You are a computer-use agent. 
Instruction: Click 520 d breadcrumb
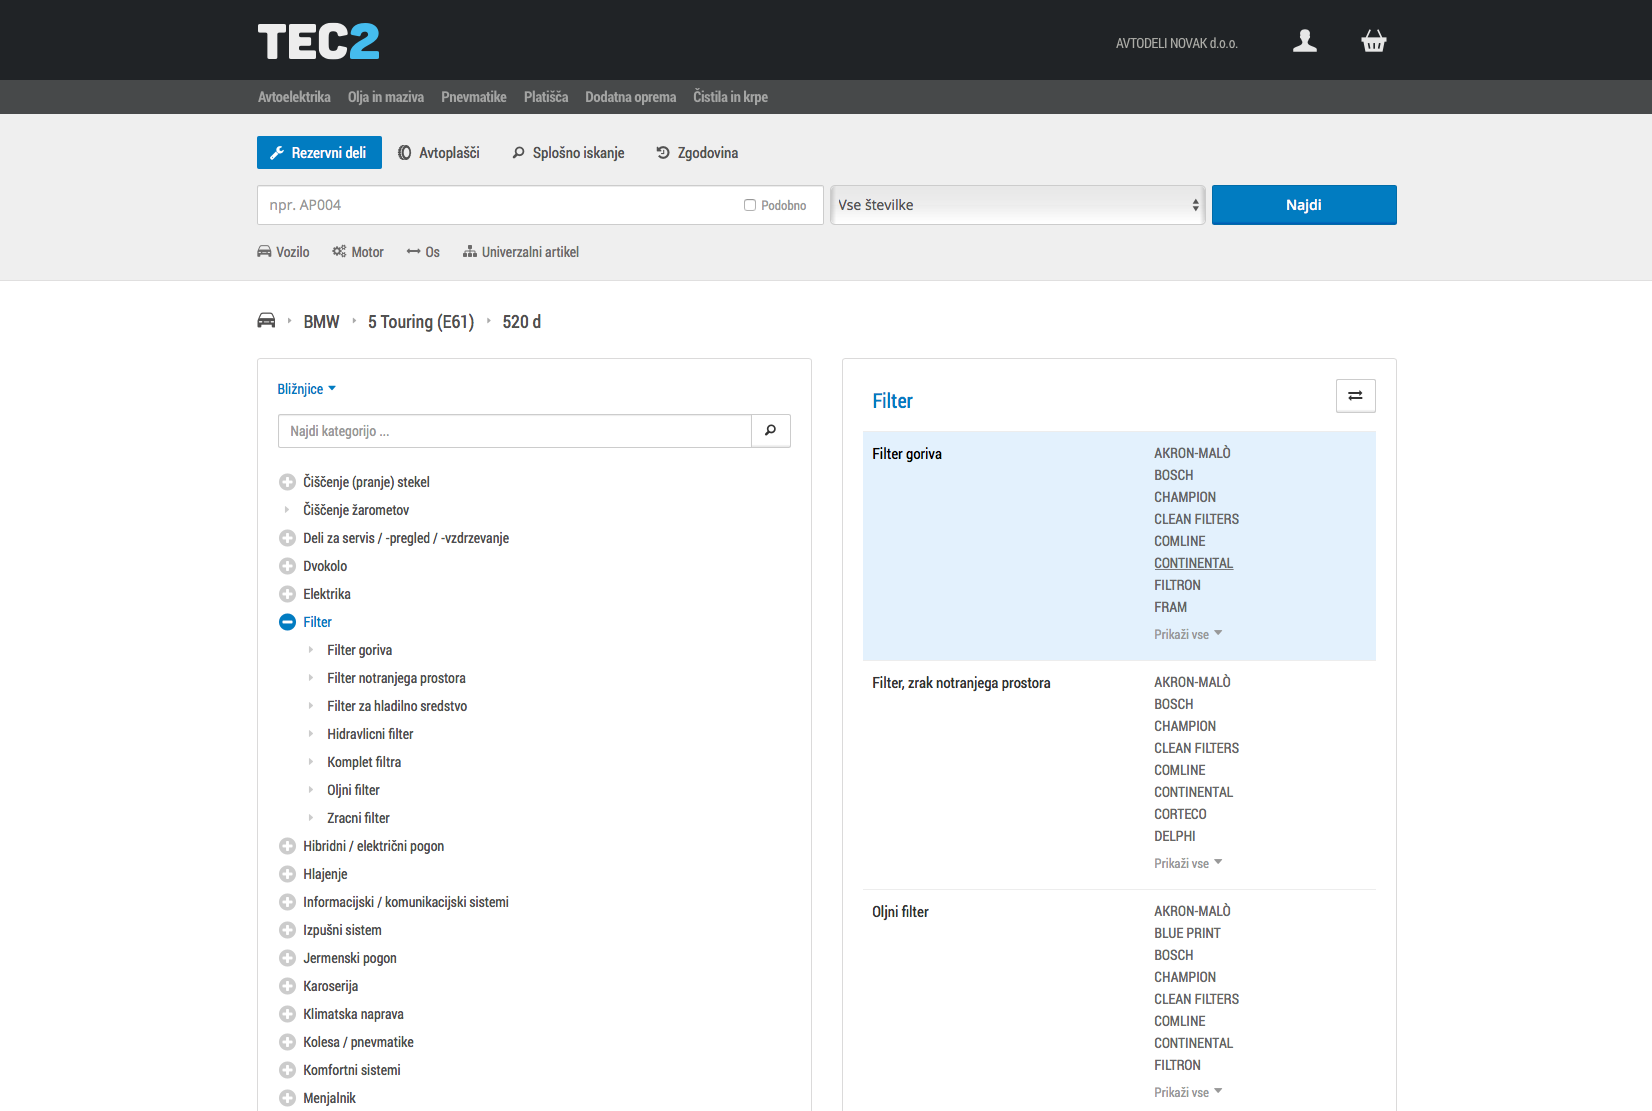[522, 322]
